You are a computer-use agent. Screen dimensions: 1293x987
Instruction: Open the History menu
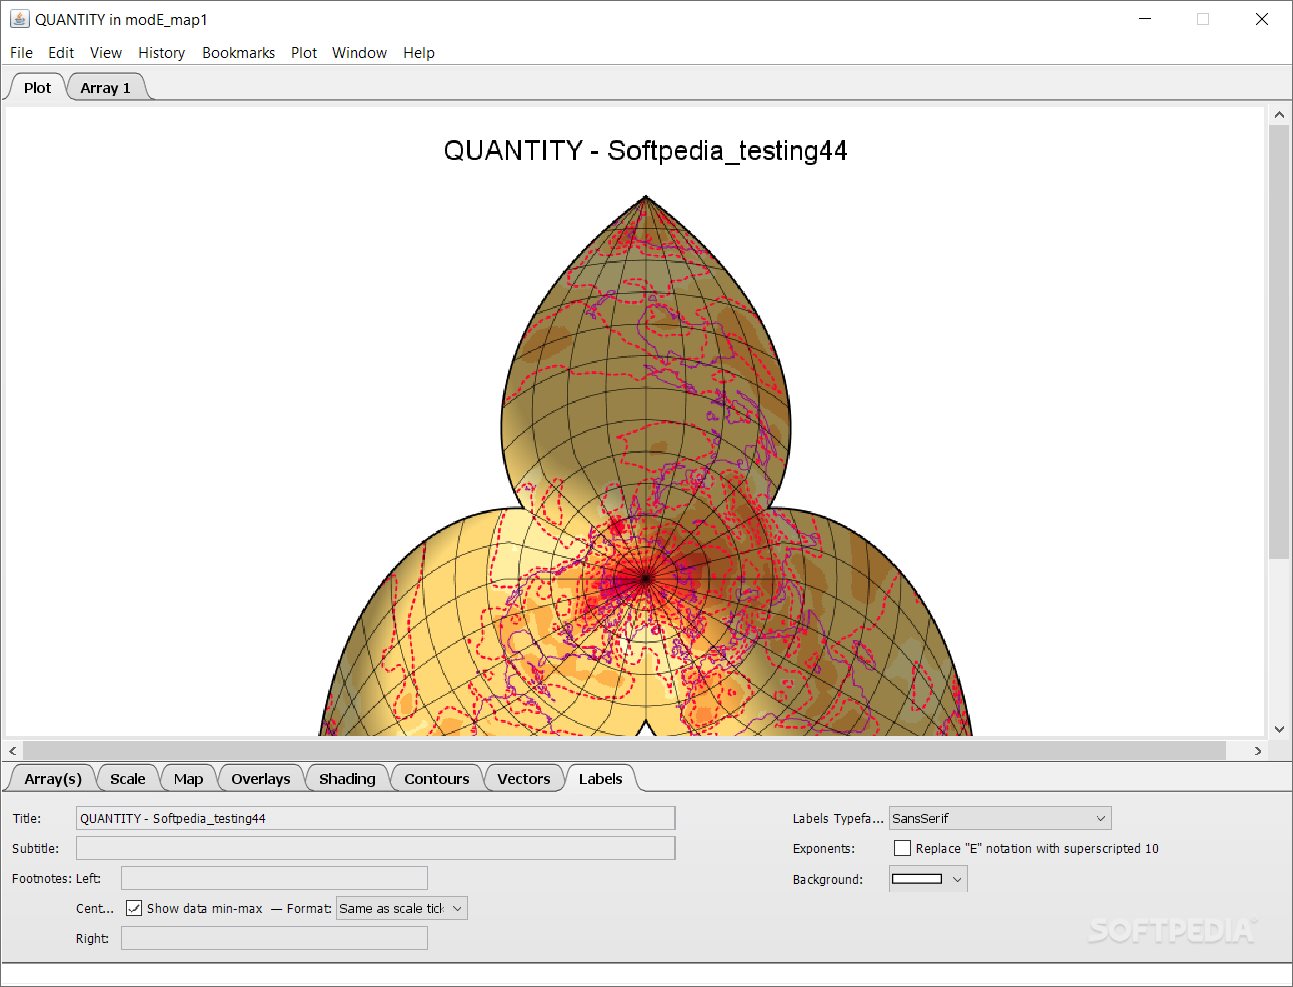coord(161,53)
